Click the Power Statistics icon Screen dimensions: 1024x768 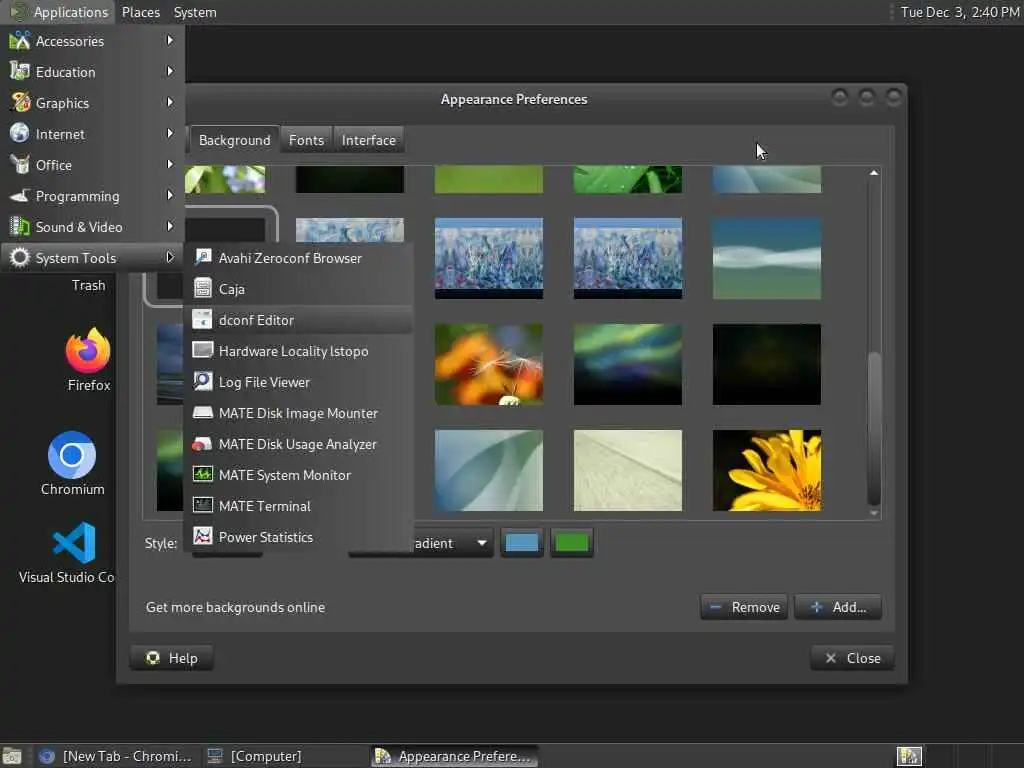pos(202,537)
